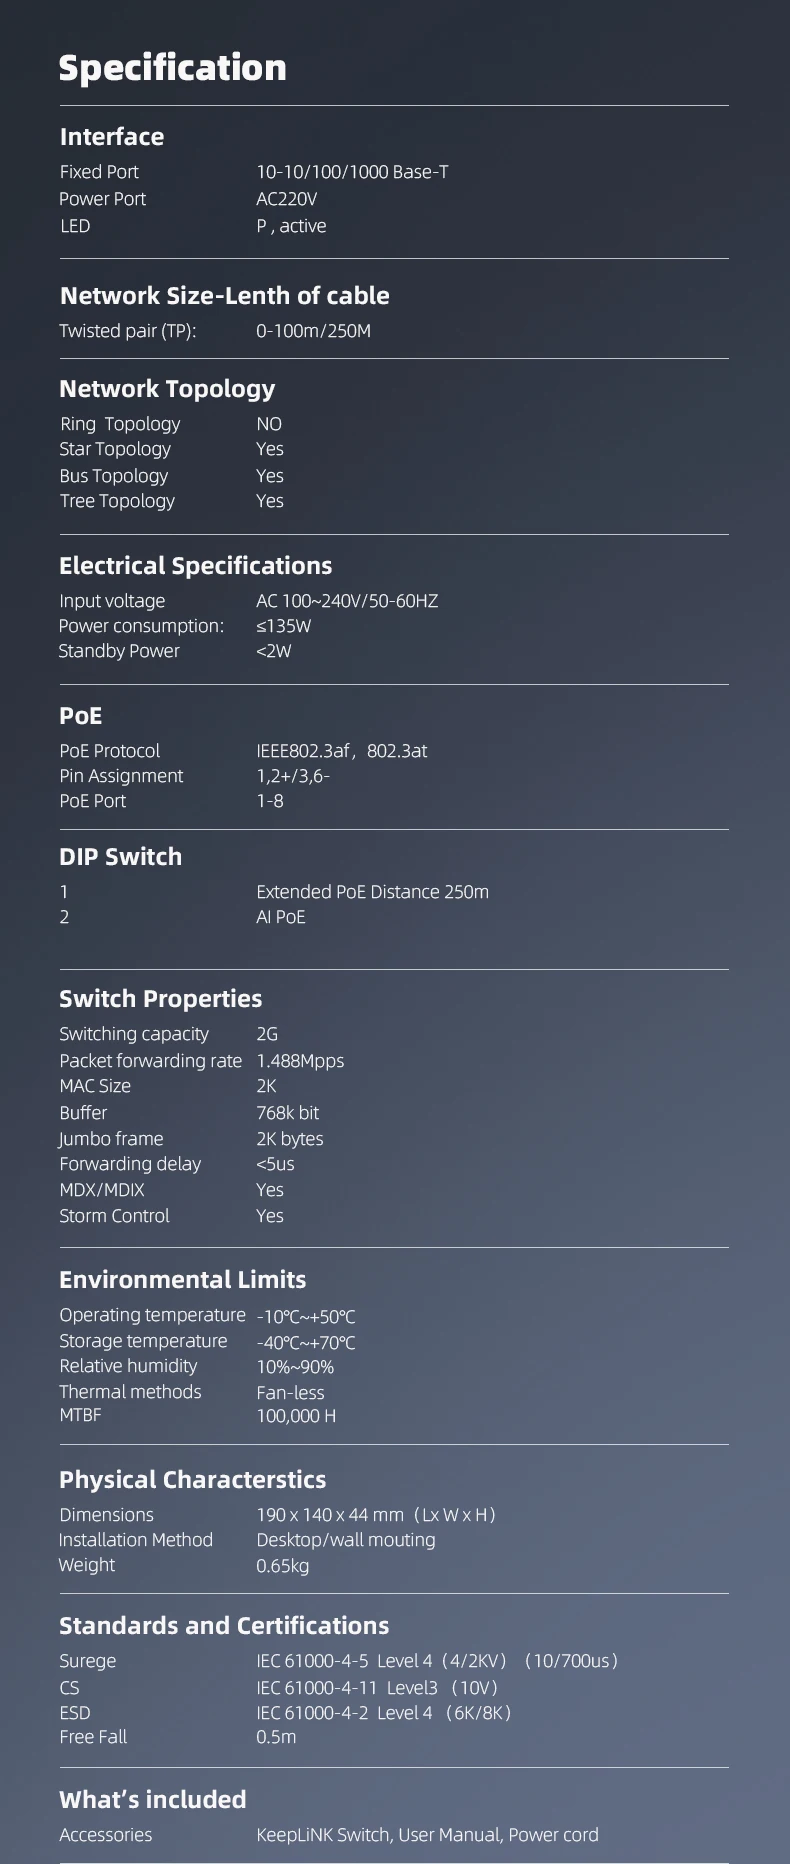
Task: Click the Network Topology heading
Action: tap(166, 389)
